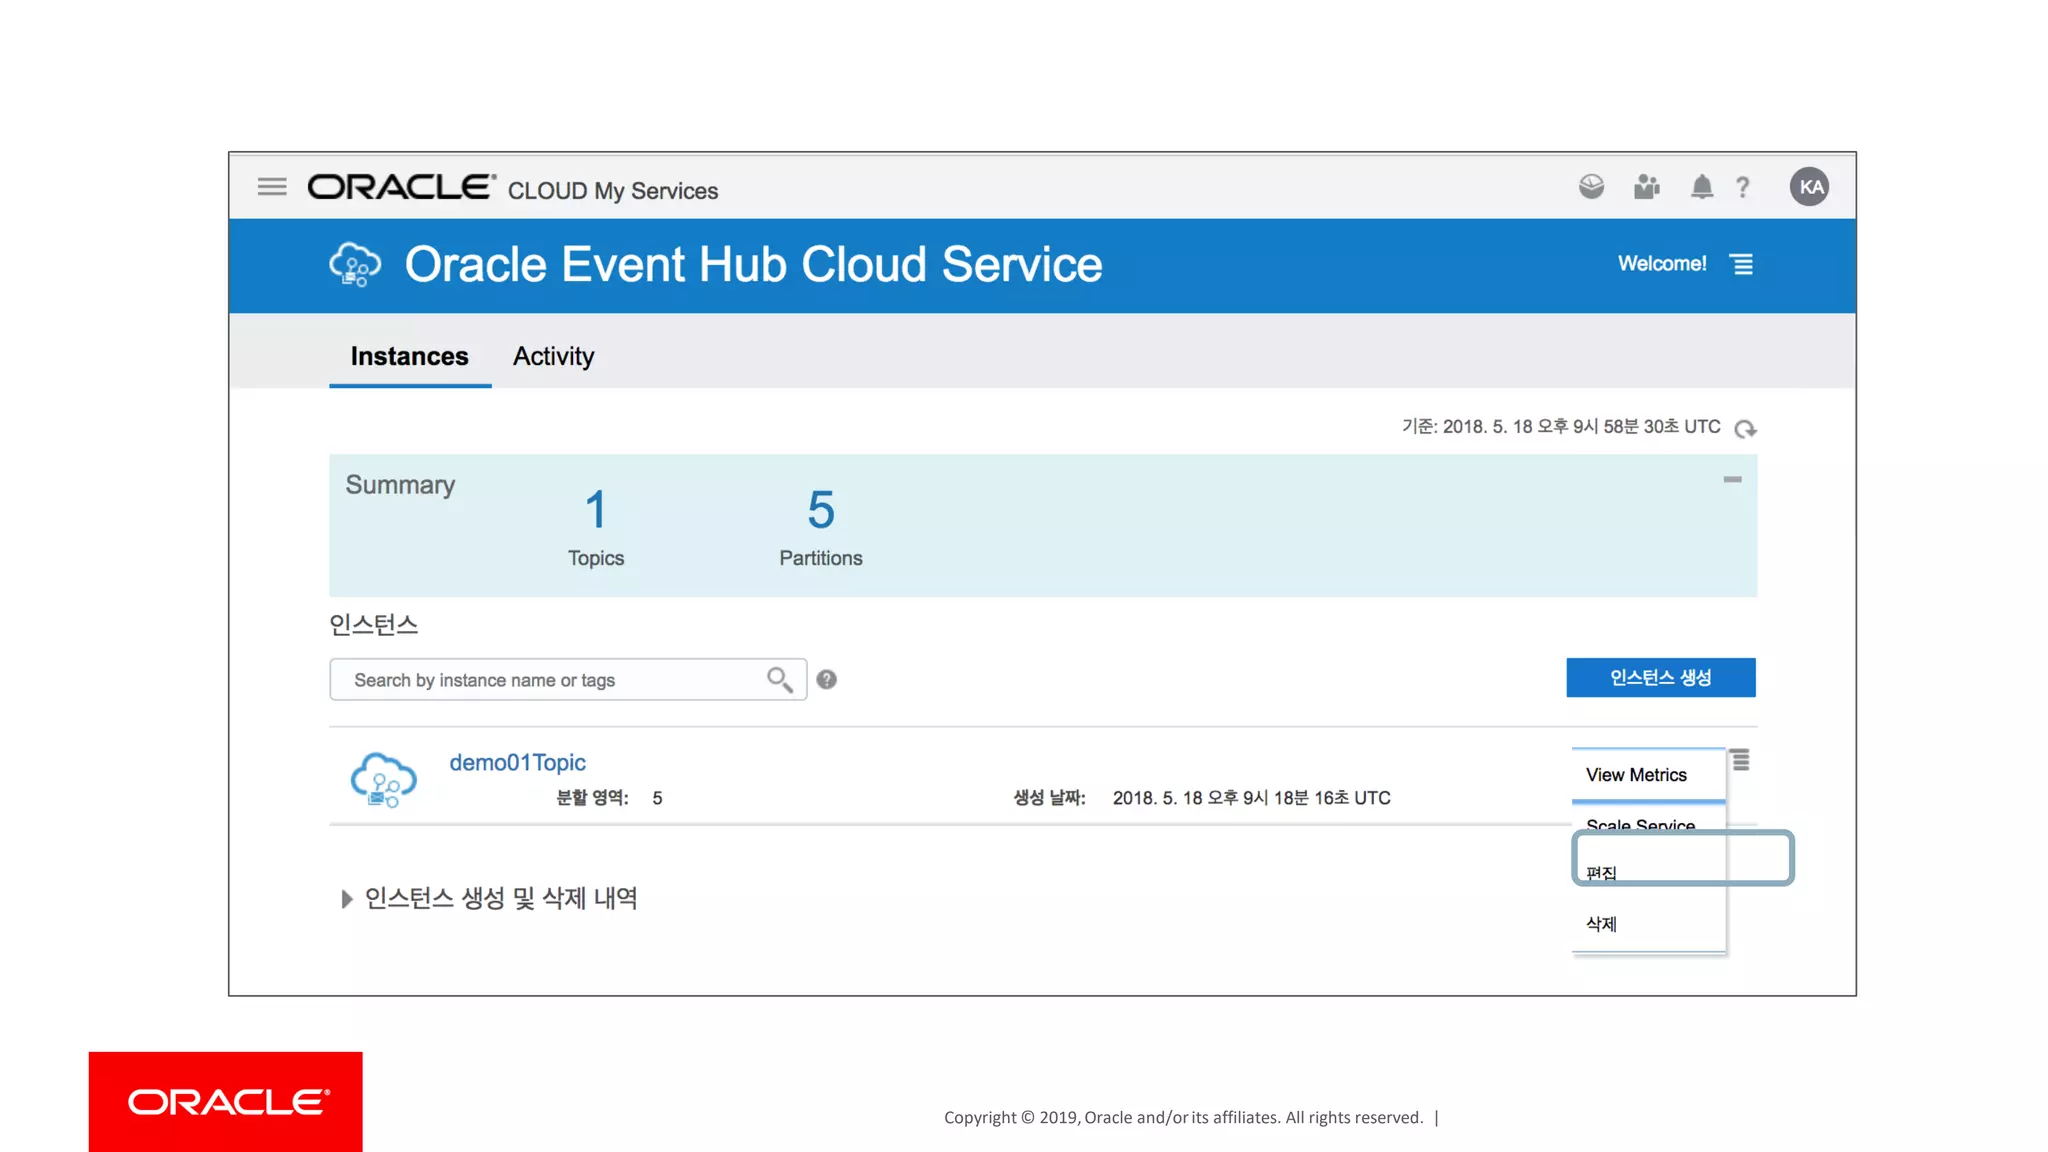Image resolution: width=2048 pixels, height=1152 pixels.
Task: Open the hamburger navigation menu
Action: (272, 187)
